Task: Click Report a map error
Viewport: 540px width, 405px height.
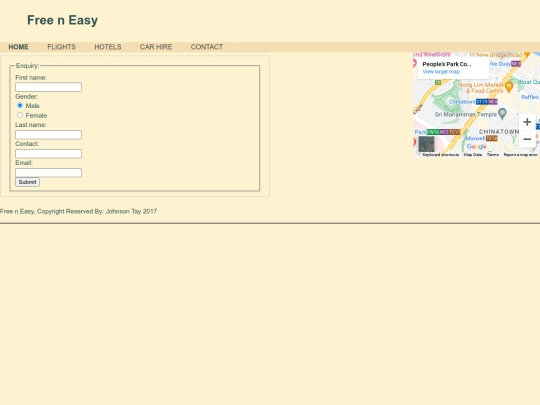Action: click(x=520, y=155)
